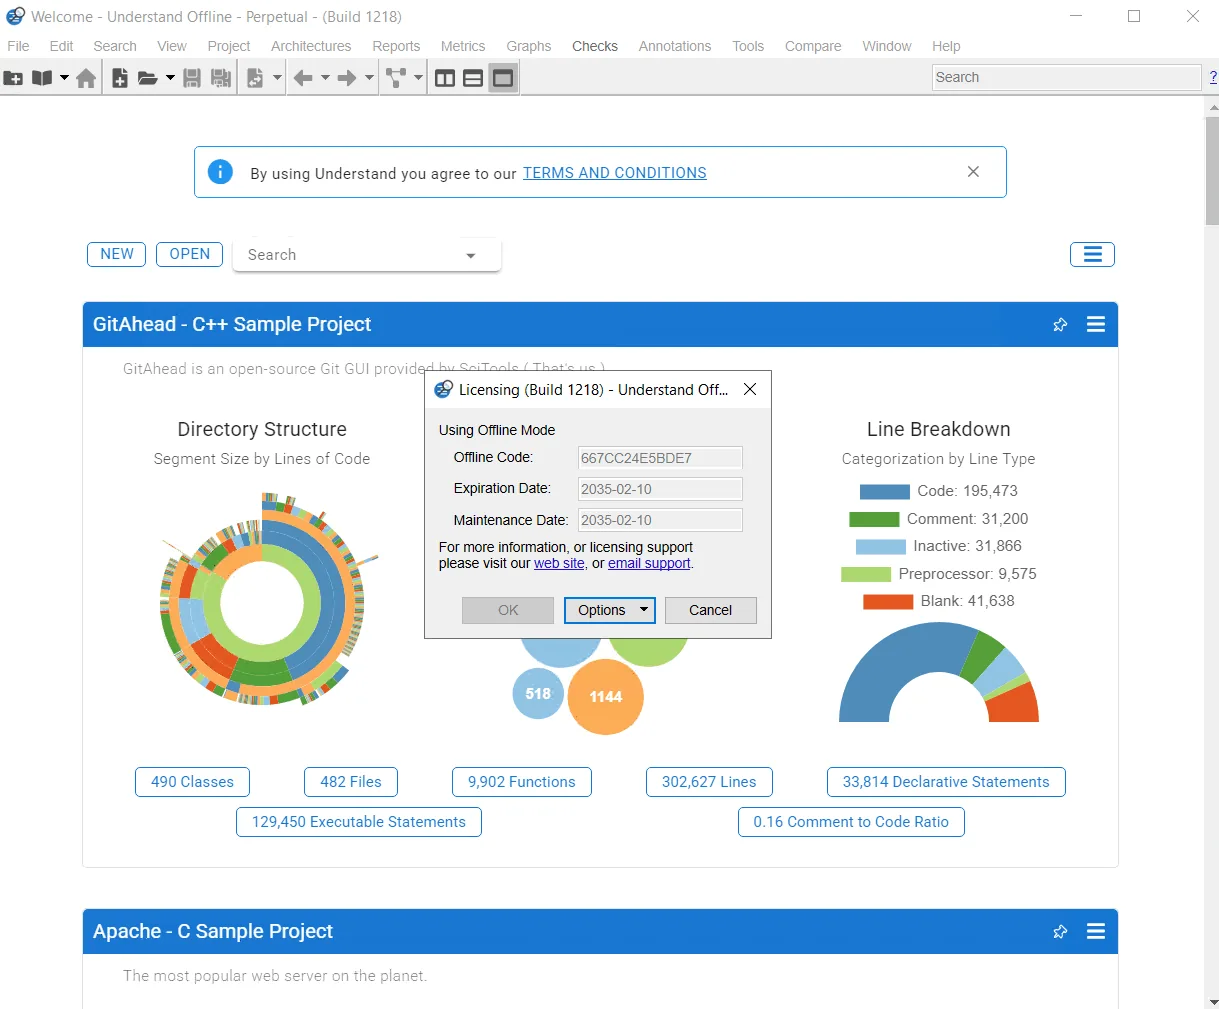Viewport: 1219px width, 1009px height.
Task: Click the New Project folder-plus toolbar icon
Action: [x=13, y=78]
